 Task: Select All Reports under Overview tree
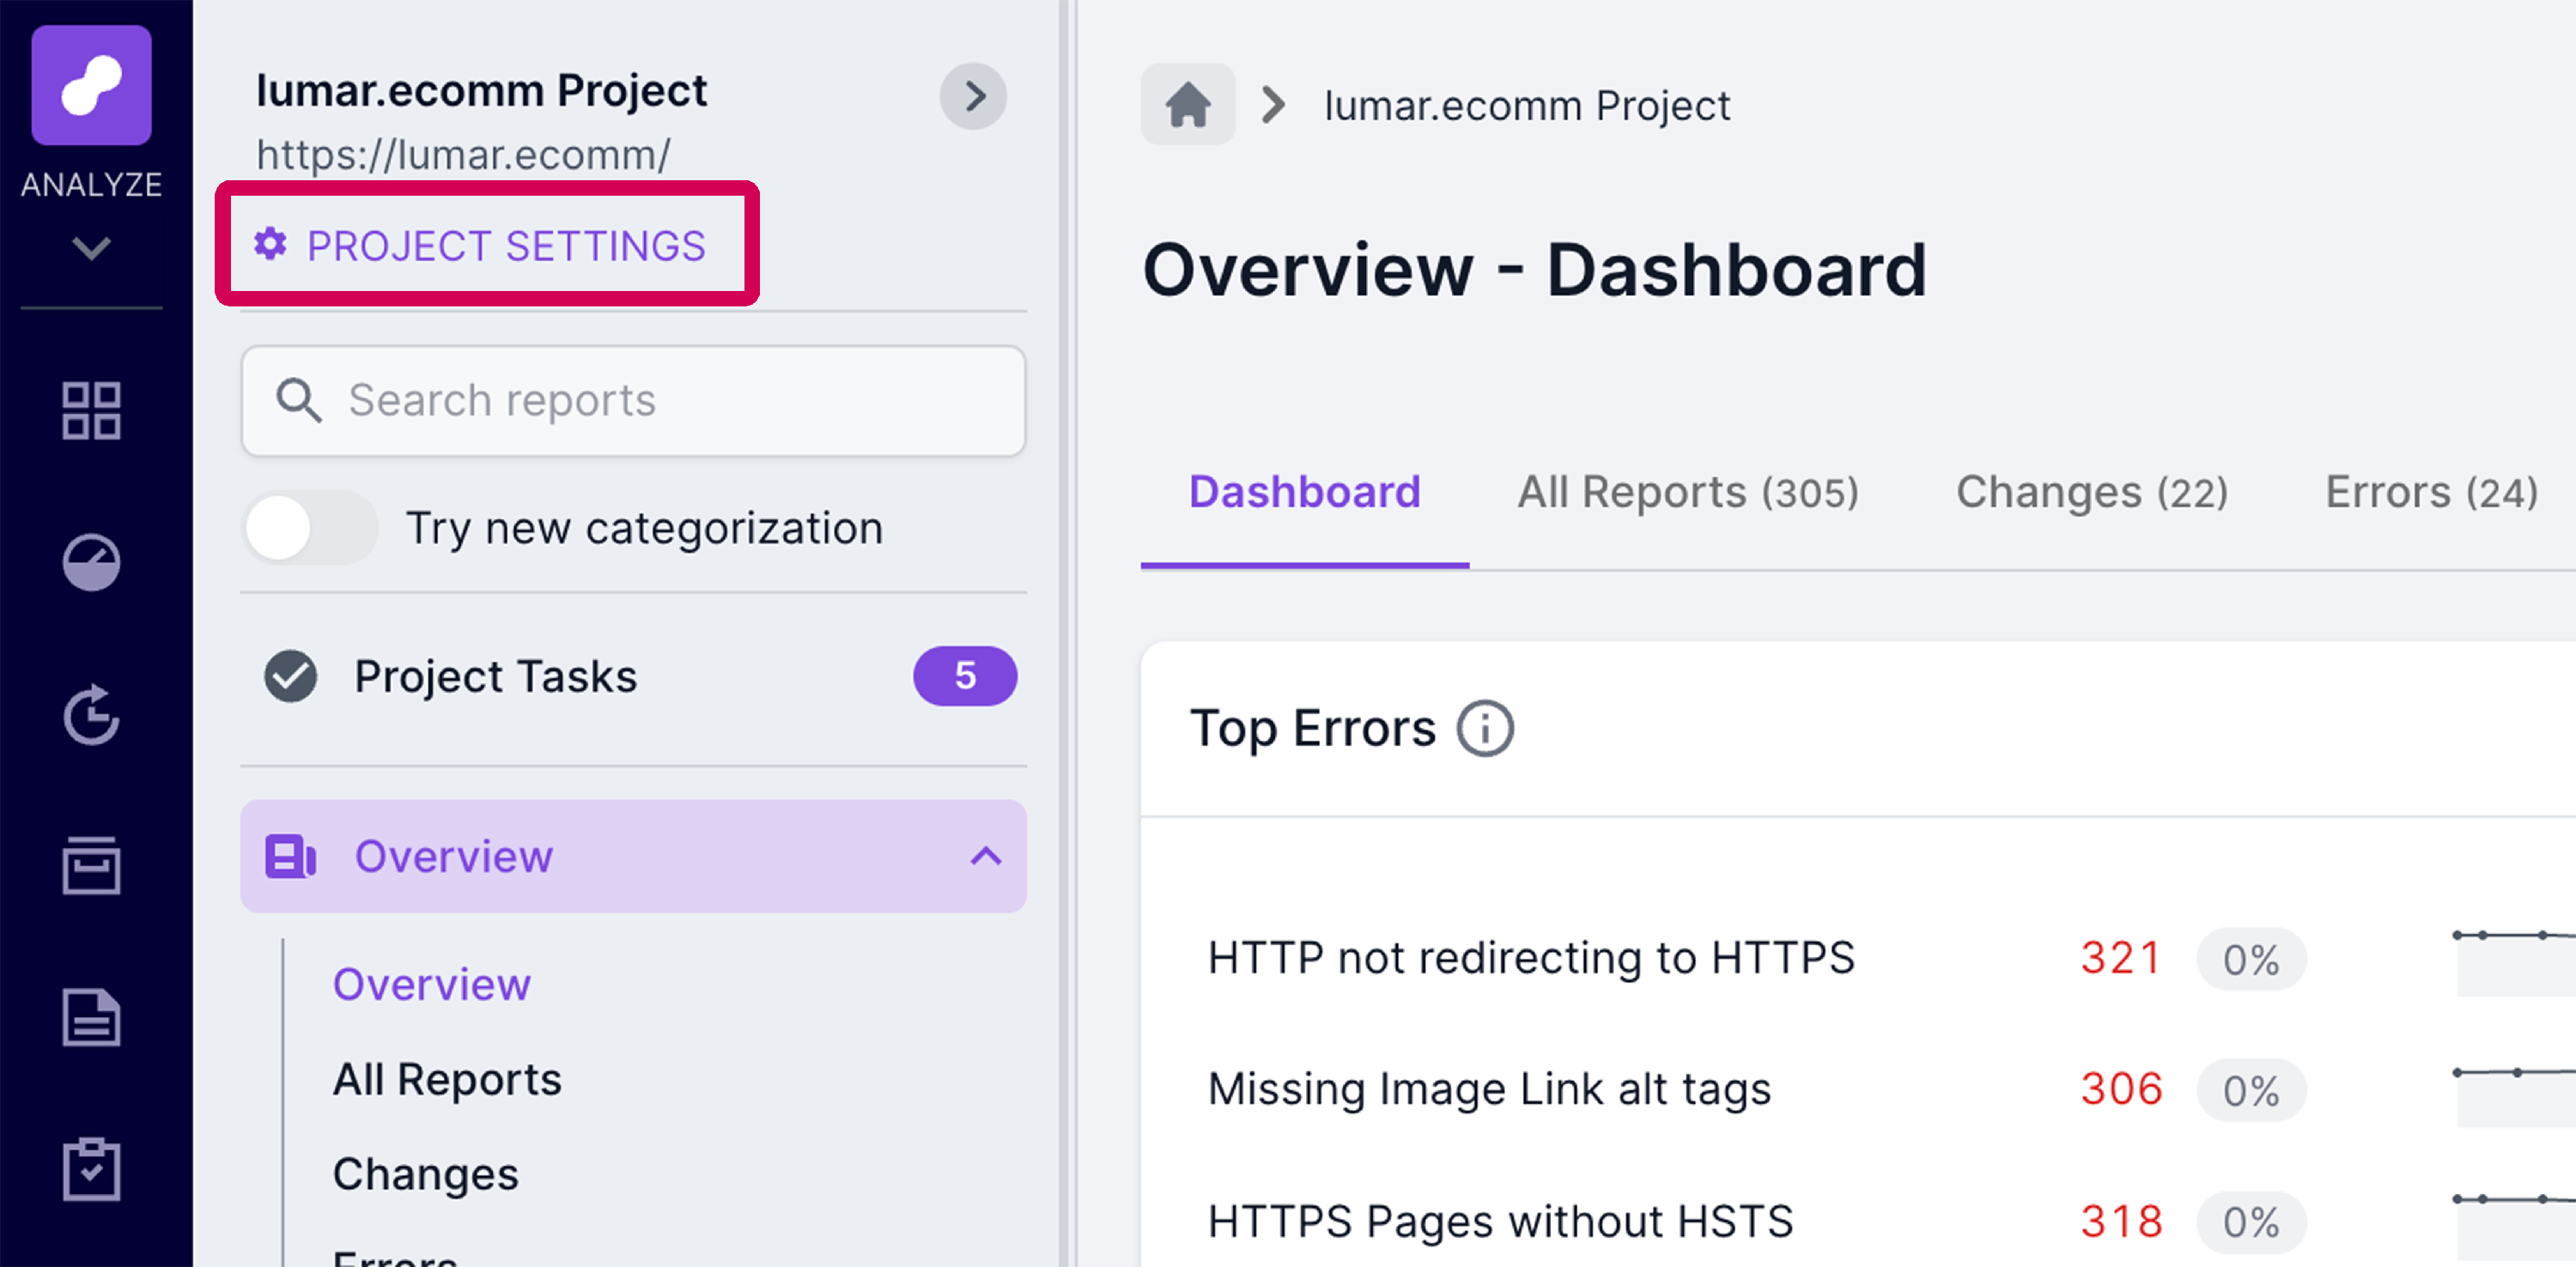(447, 1079)
